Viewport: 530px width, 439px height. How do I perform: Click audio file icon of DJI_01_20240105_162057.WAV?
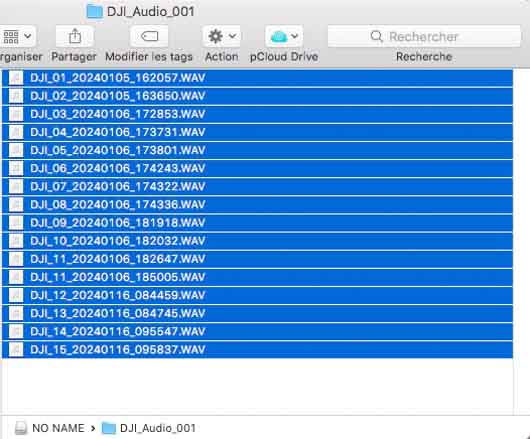click(16, 78)
